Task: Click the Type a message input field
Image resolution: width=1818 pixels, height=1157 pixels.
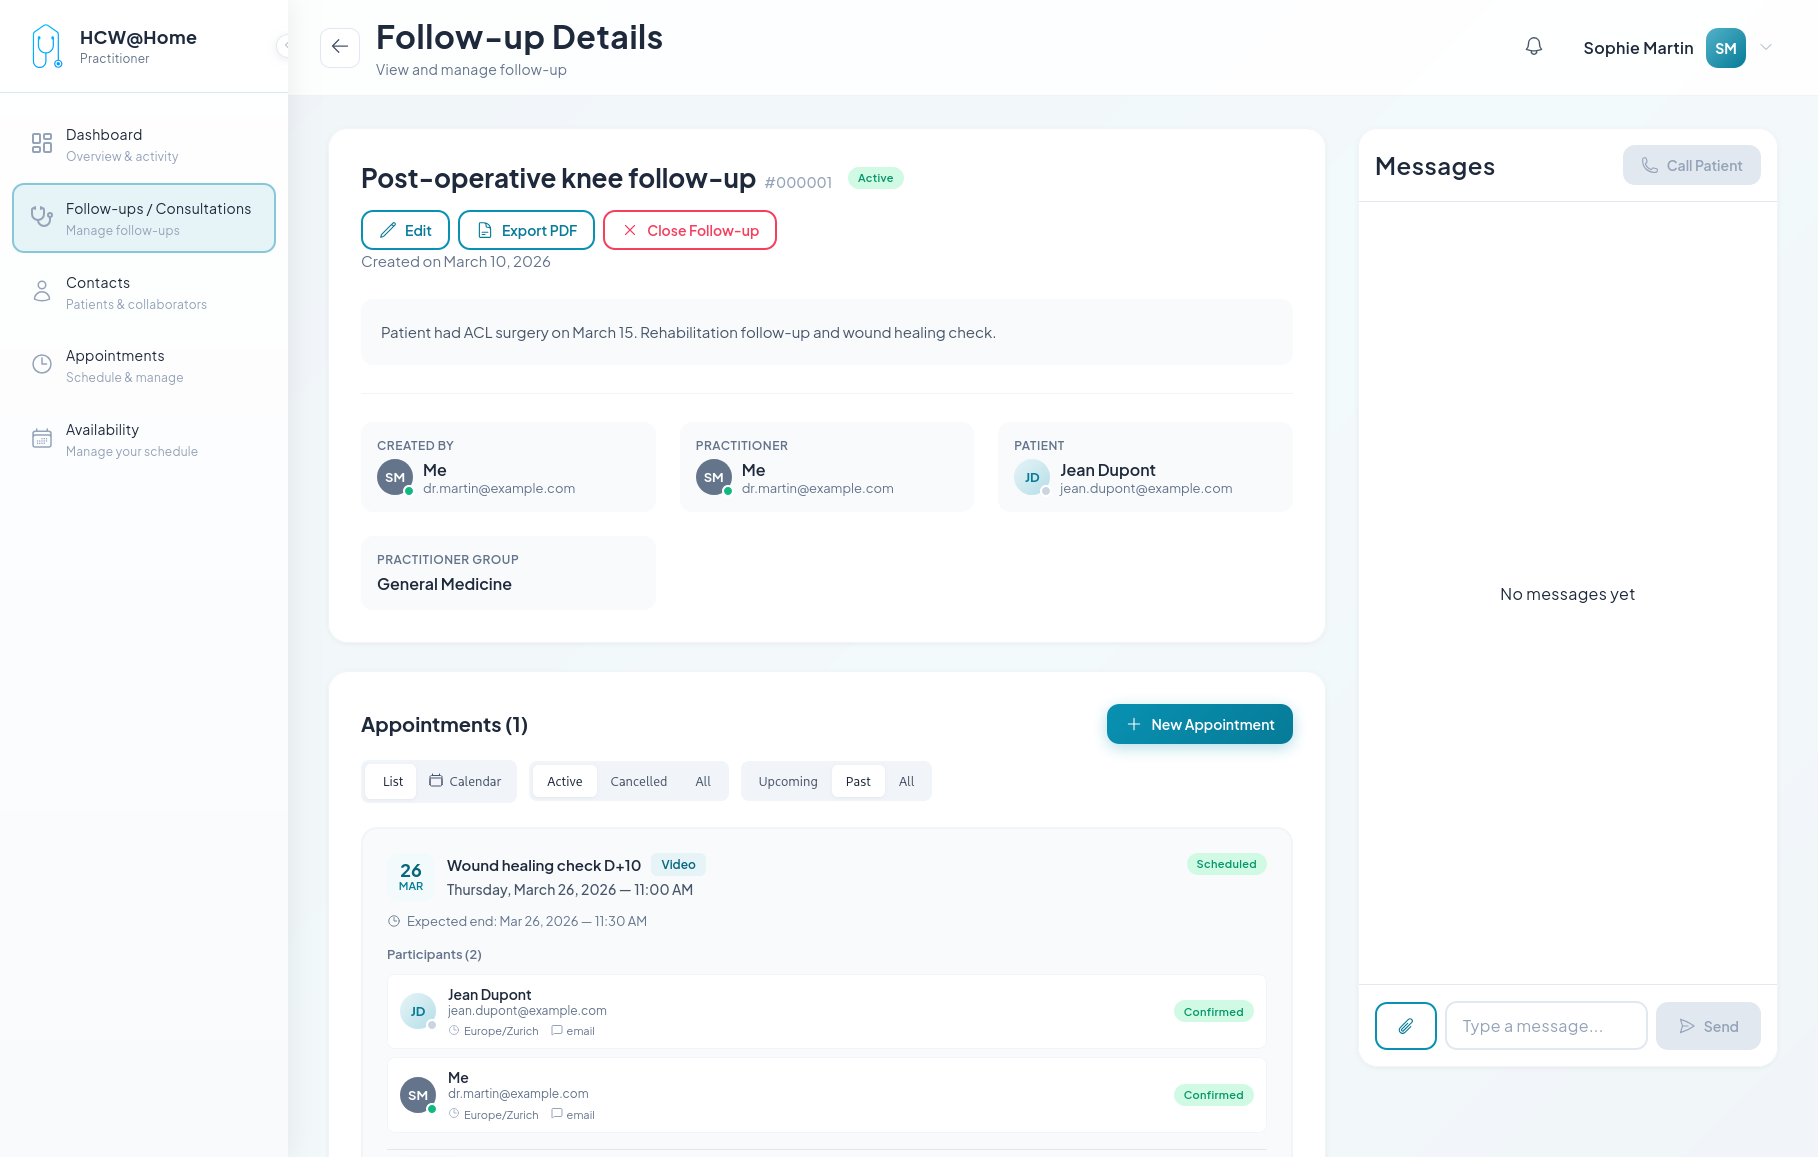Action: click(1545, 1026)
